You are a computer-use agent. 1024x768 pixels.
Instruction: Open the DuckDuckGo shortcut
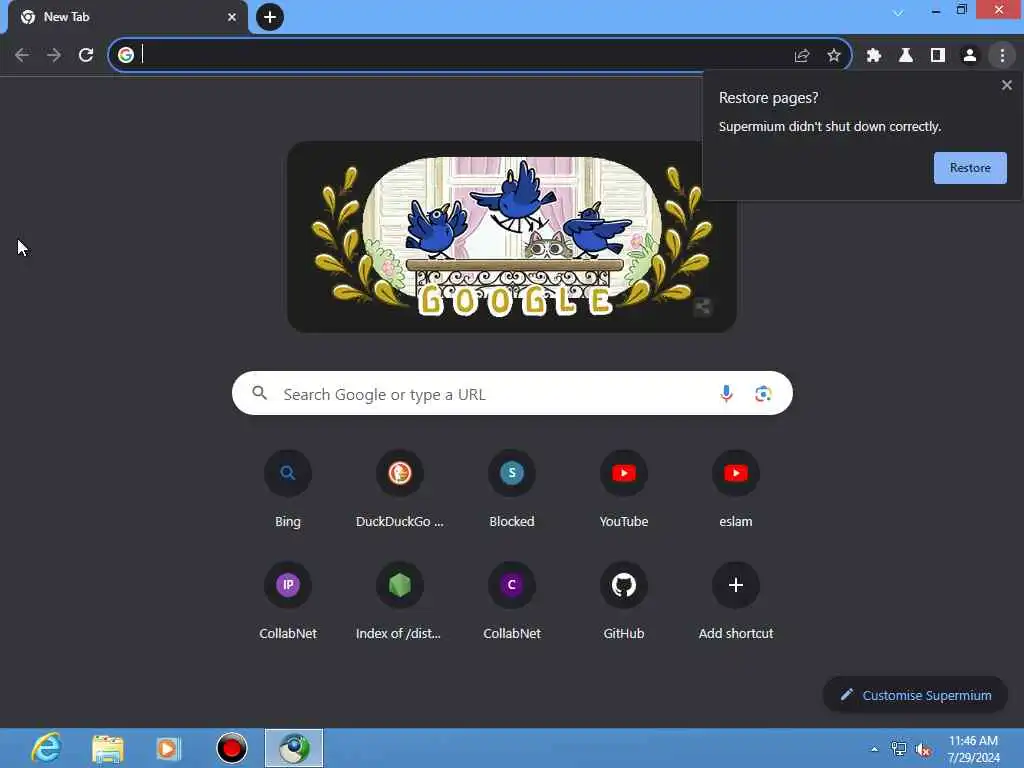coord(400,488)
